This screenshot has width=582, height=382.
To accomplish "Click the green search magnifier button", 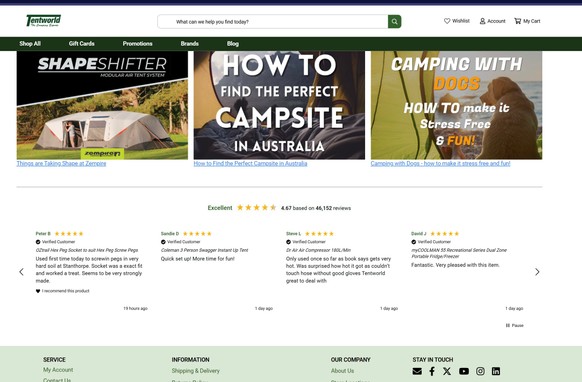I will (395, 22).
